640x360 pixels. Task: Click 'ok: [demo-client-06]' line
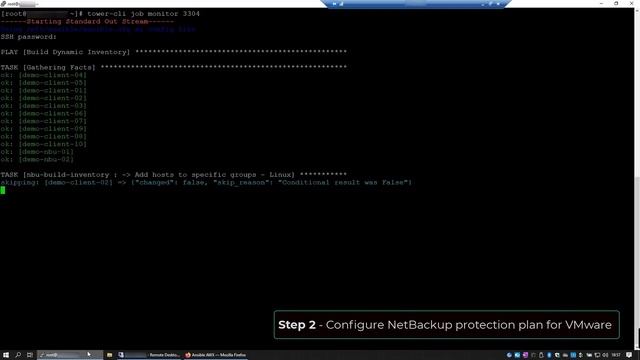coord(43,113)
